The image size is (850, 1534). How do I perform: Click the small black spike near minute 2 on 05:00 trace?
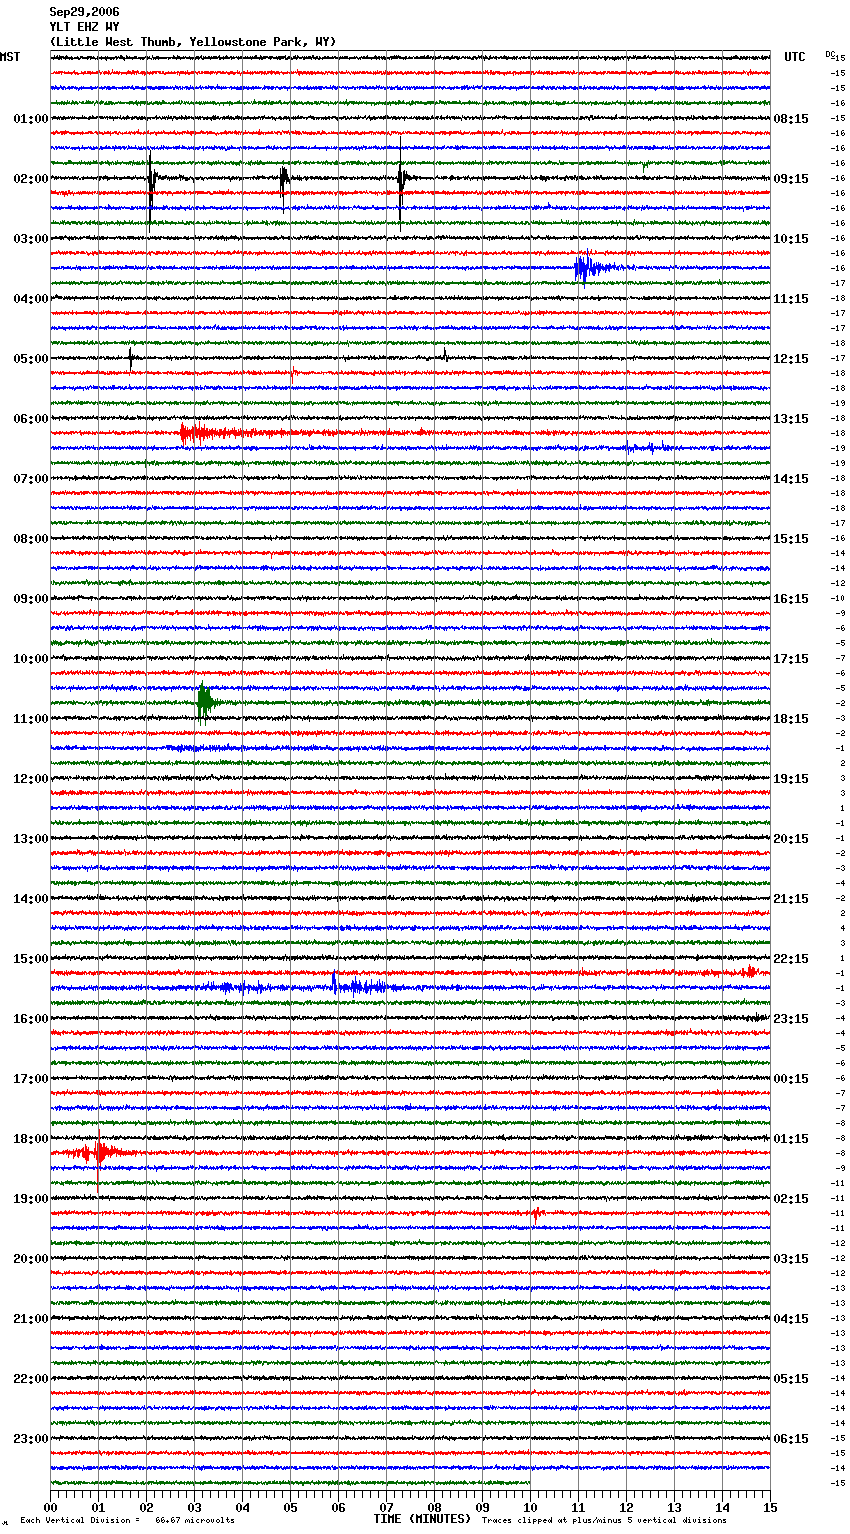click(131, 358)
